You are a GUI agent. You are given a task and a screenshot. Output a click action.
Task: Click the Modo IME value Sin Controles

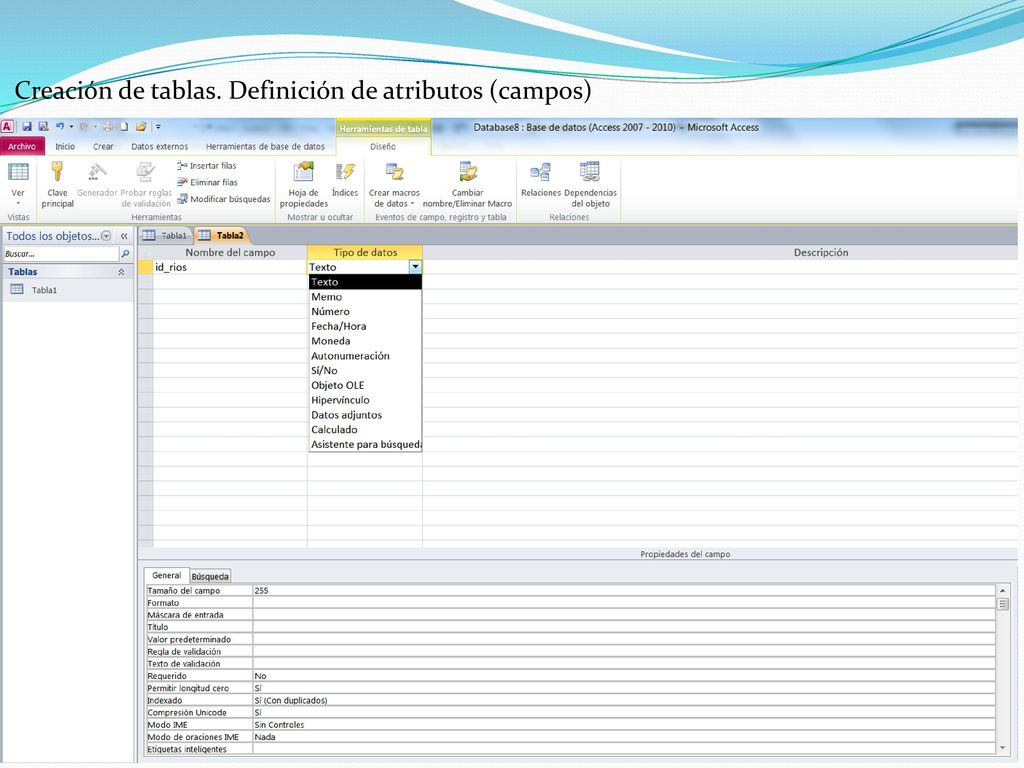point(624,725)
